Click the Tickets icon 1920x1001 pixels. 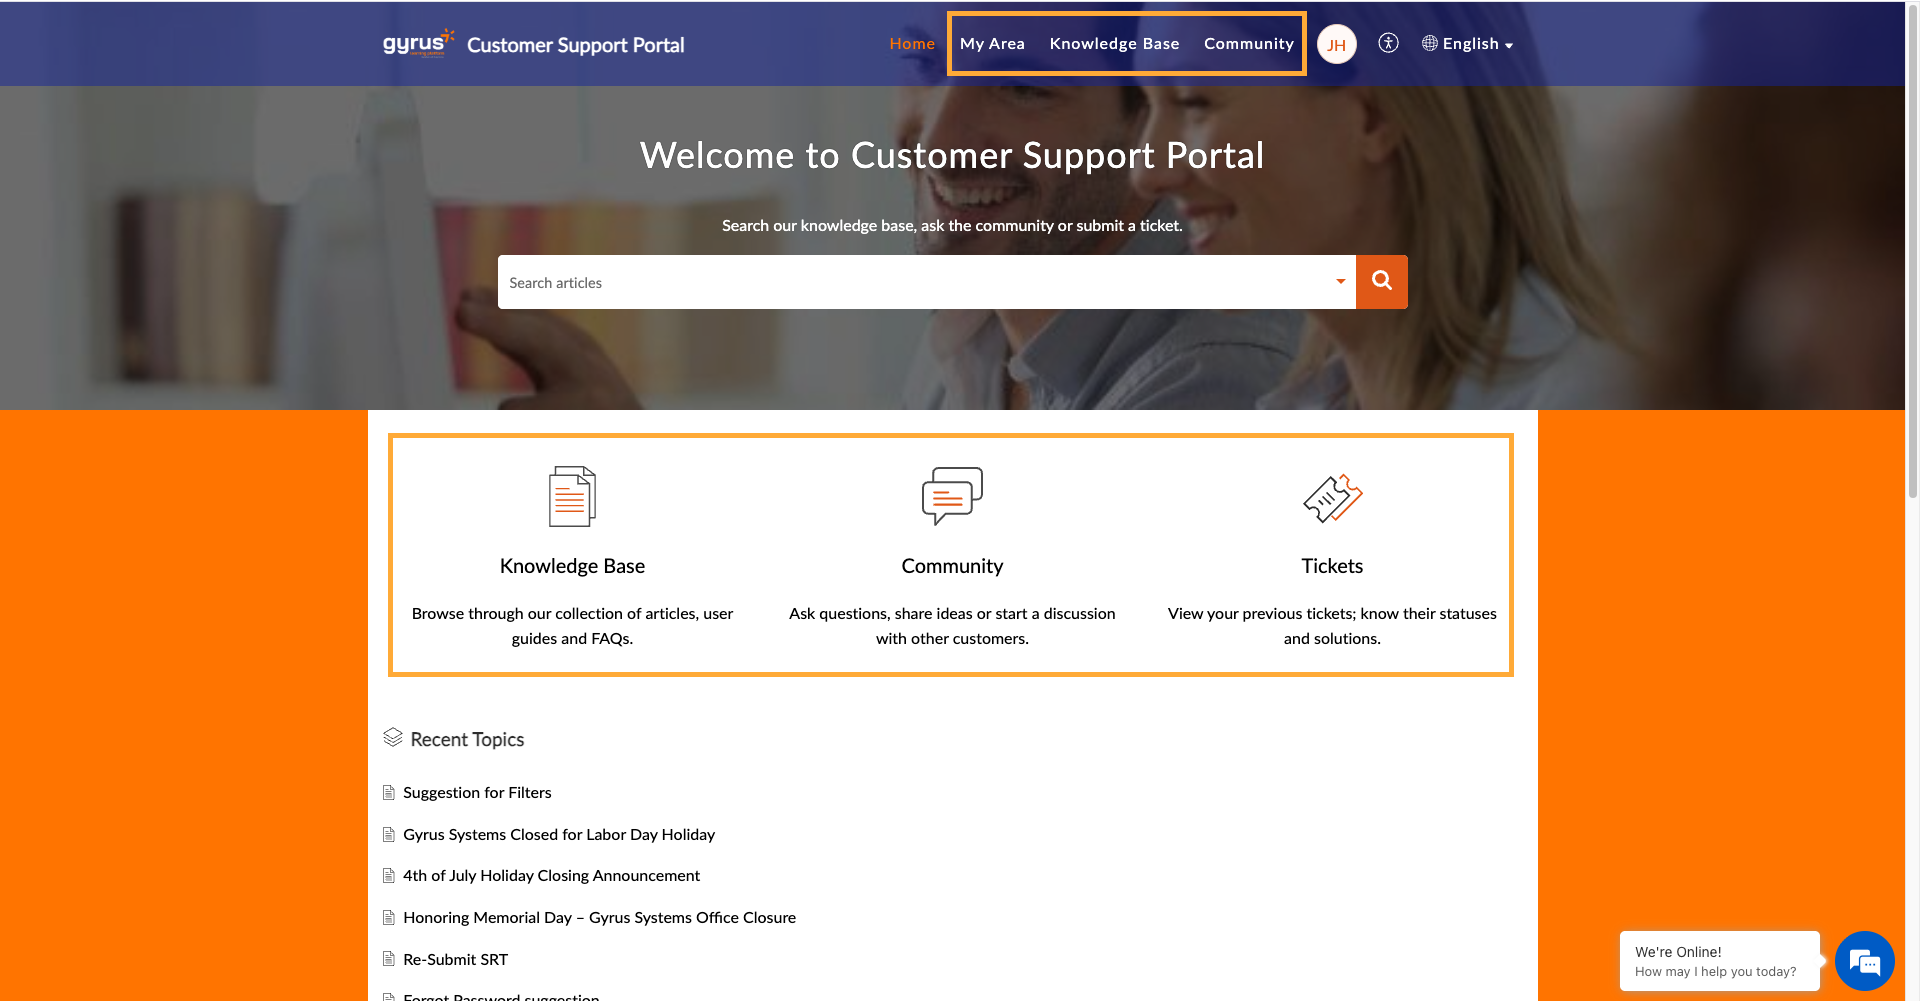[1332, 498]
